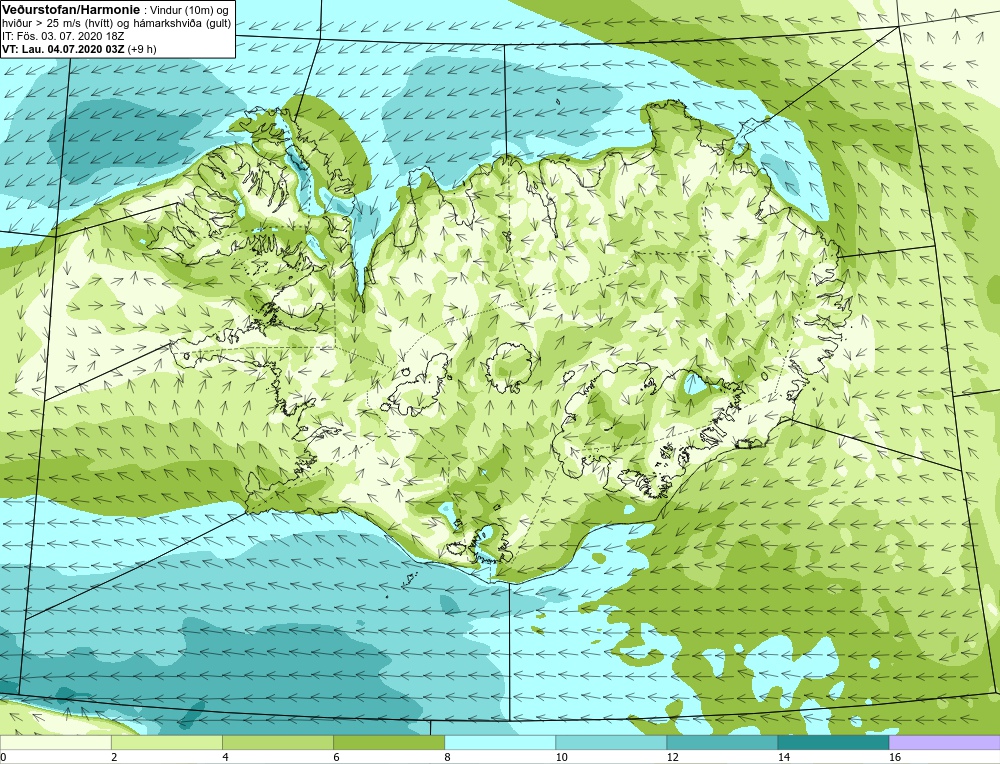The image size is (1000, 764).
Task: Click the legend label "14"
Action: click(784, 757)
